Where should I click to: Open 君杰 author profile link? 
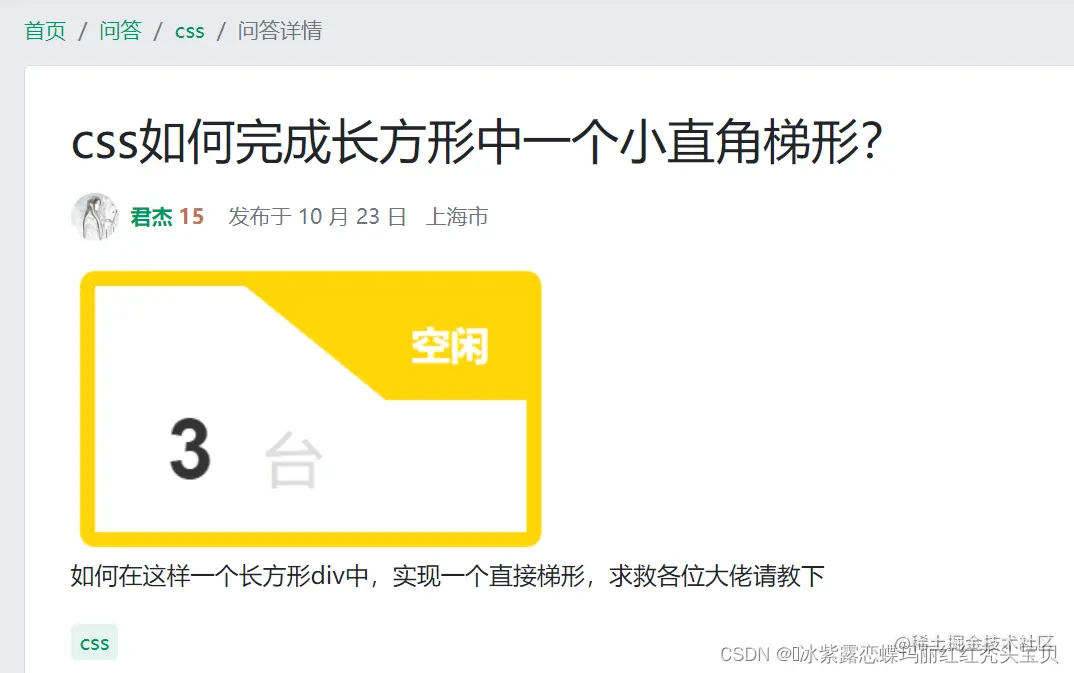coord(151,216)
